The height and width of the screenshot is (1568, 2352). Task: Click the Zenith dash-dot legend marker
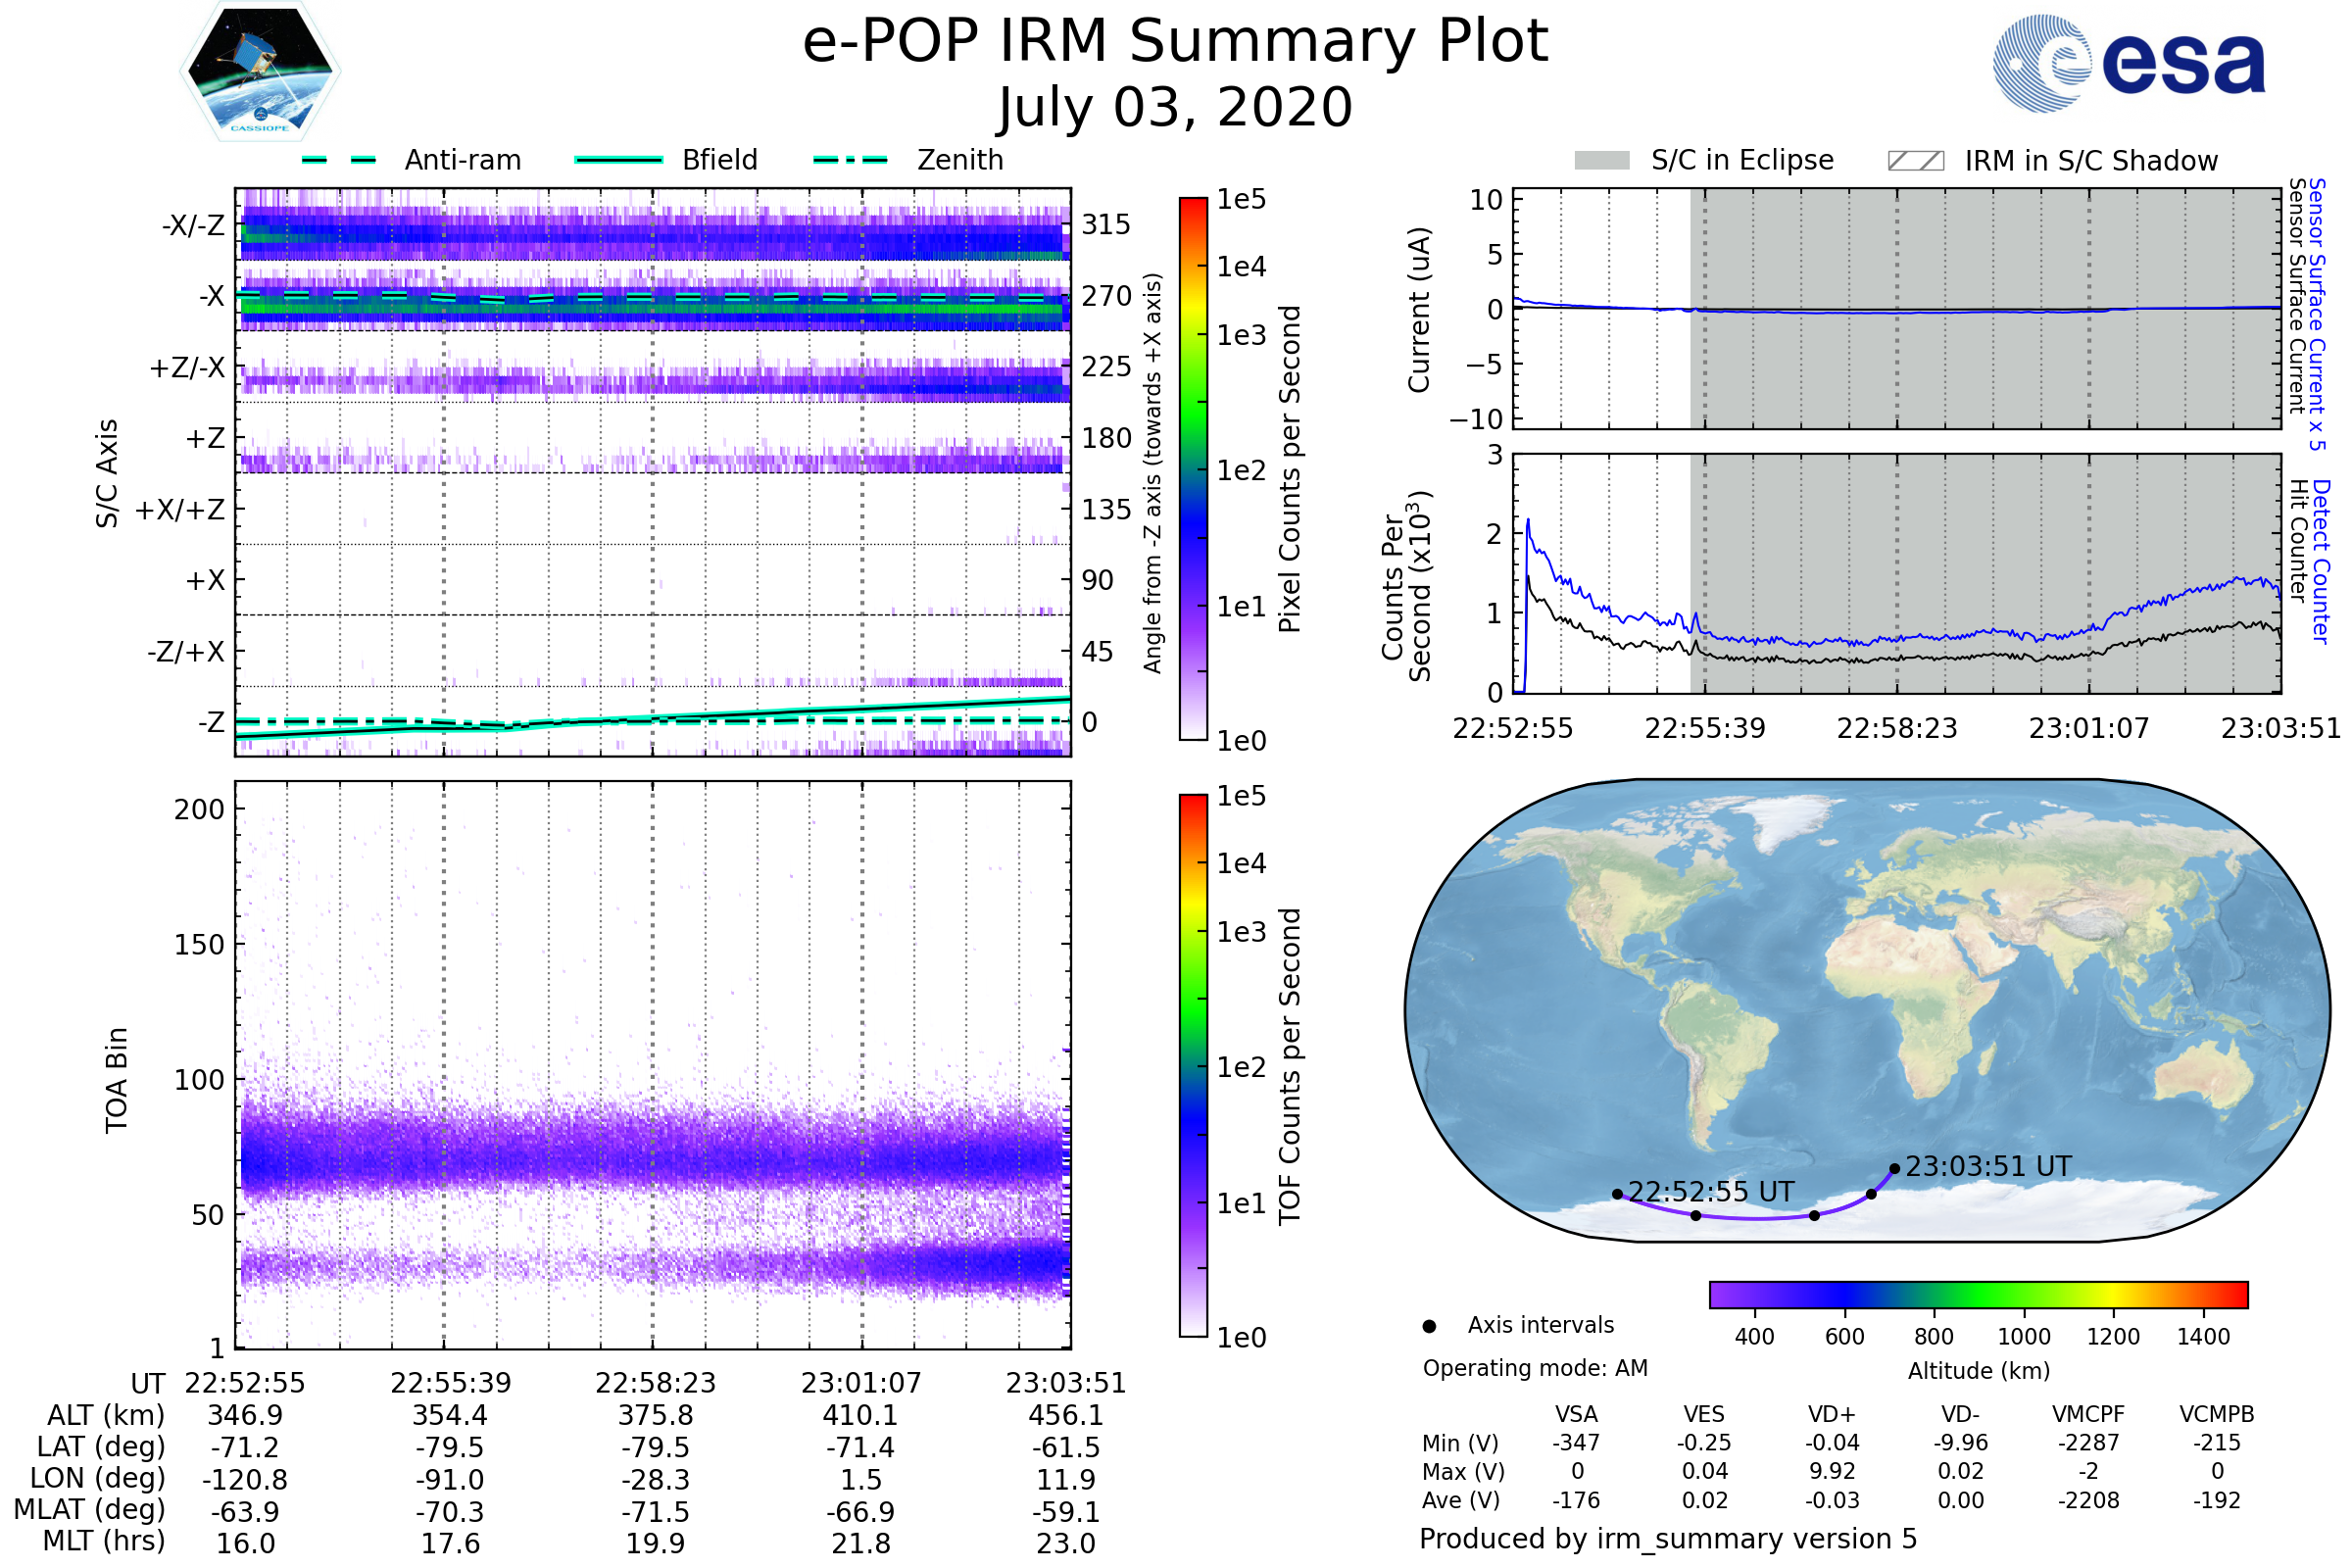click(x=850, y=160)
